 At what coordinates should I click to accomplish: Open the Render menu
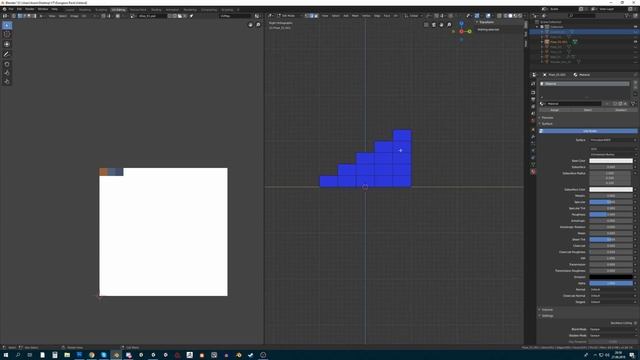pyautogui.click(x=29, y=9)
